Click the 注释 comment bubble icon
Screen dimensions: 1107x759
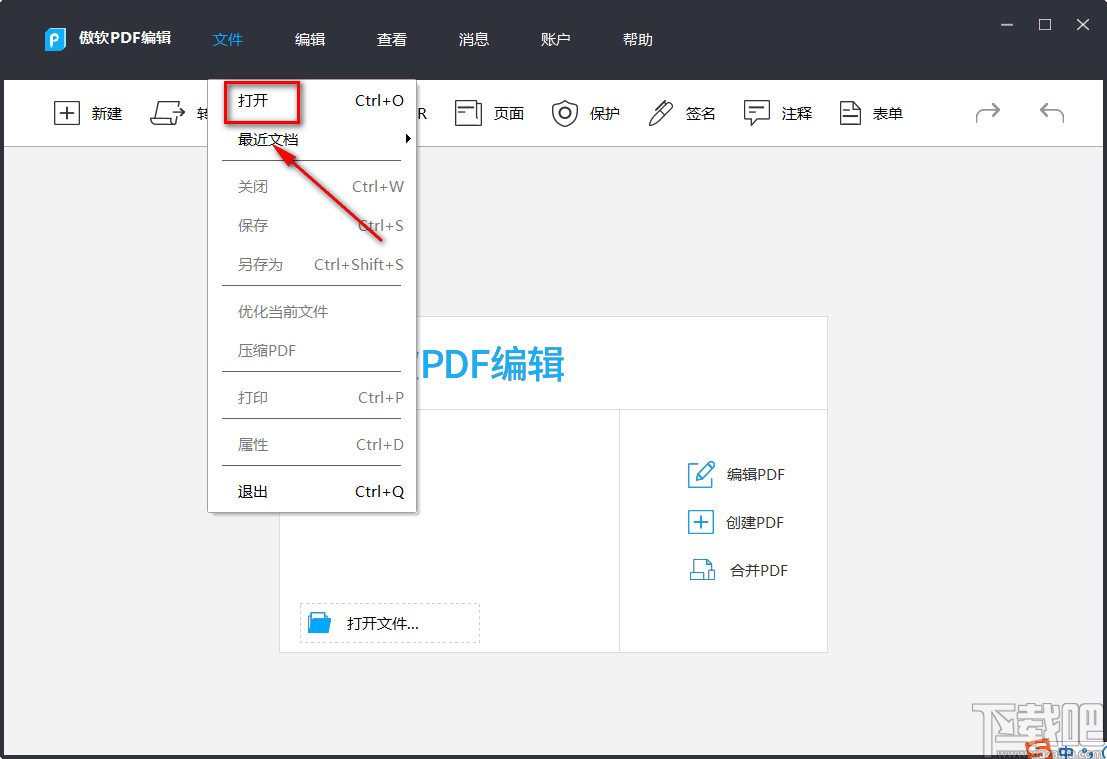[757, 113]
